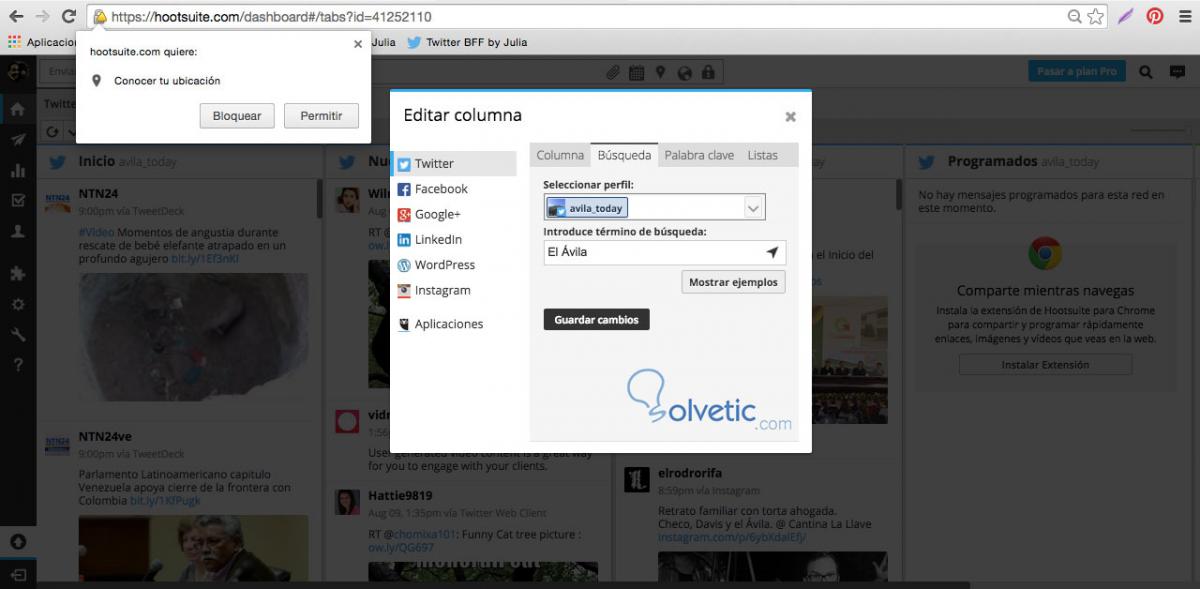Reload the page in browser

[68, 16]
